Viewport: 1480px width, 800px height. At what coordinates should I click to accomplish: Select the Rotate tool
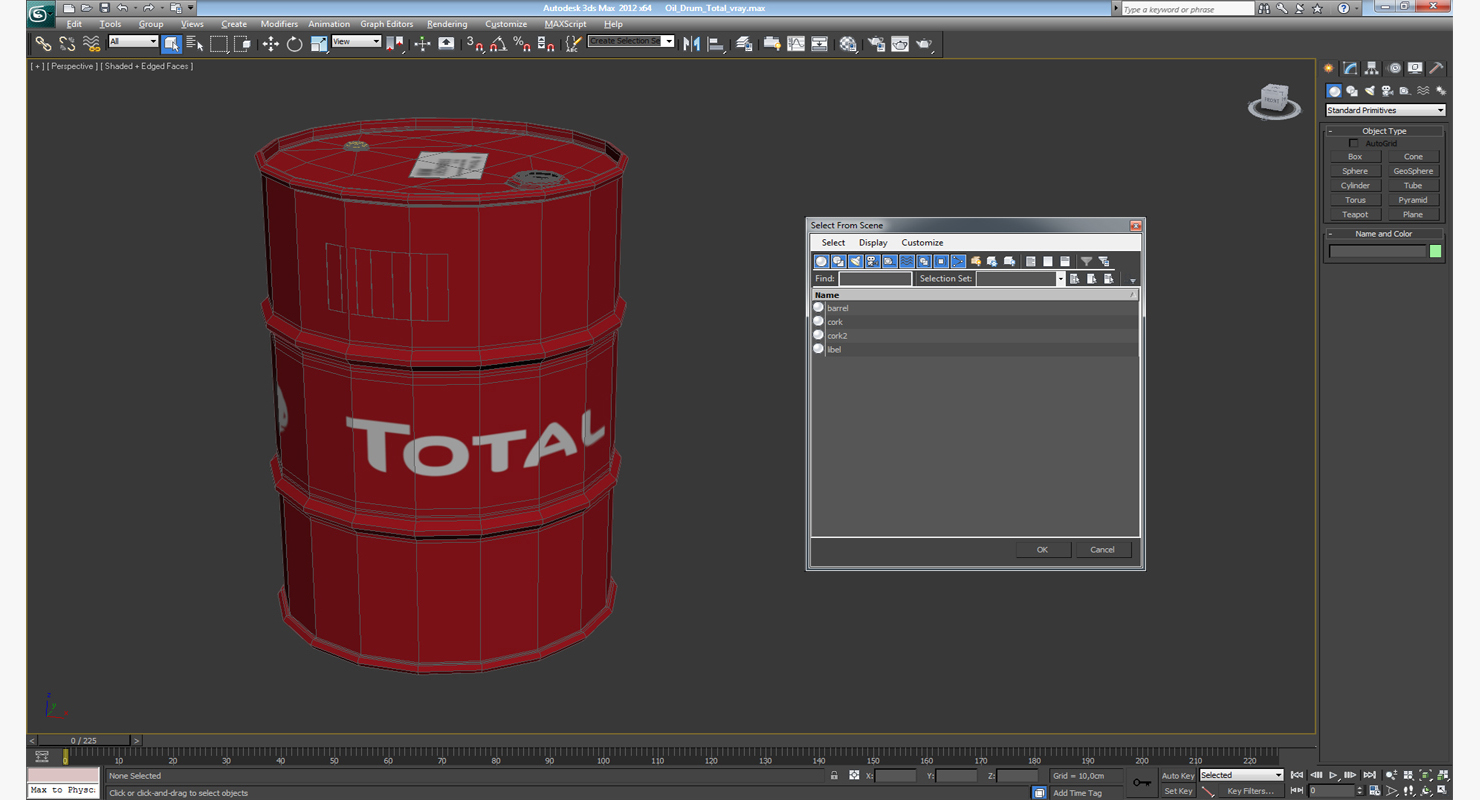(x=294, y=44)
